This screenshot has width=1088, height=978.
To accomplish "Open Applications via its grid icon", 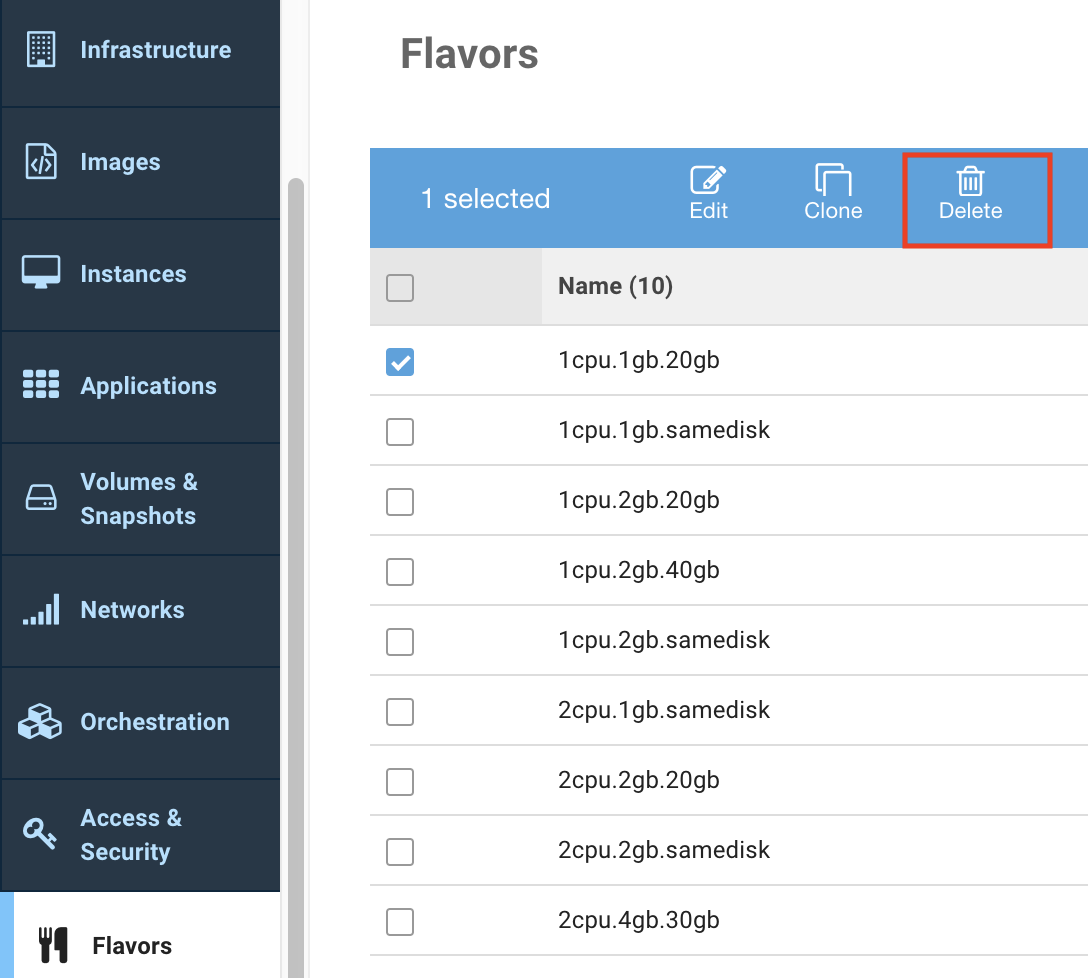I will pyautogui.click(x=41, y=385).
